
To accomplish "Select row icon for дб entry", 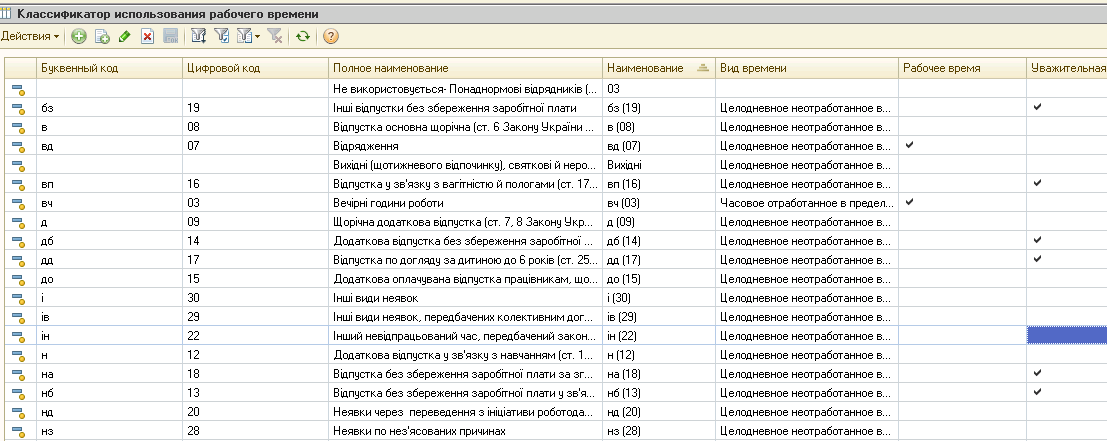I will (x=18, y=241).
